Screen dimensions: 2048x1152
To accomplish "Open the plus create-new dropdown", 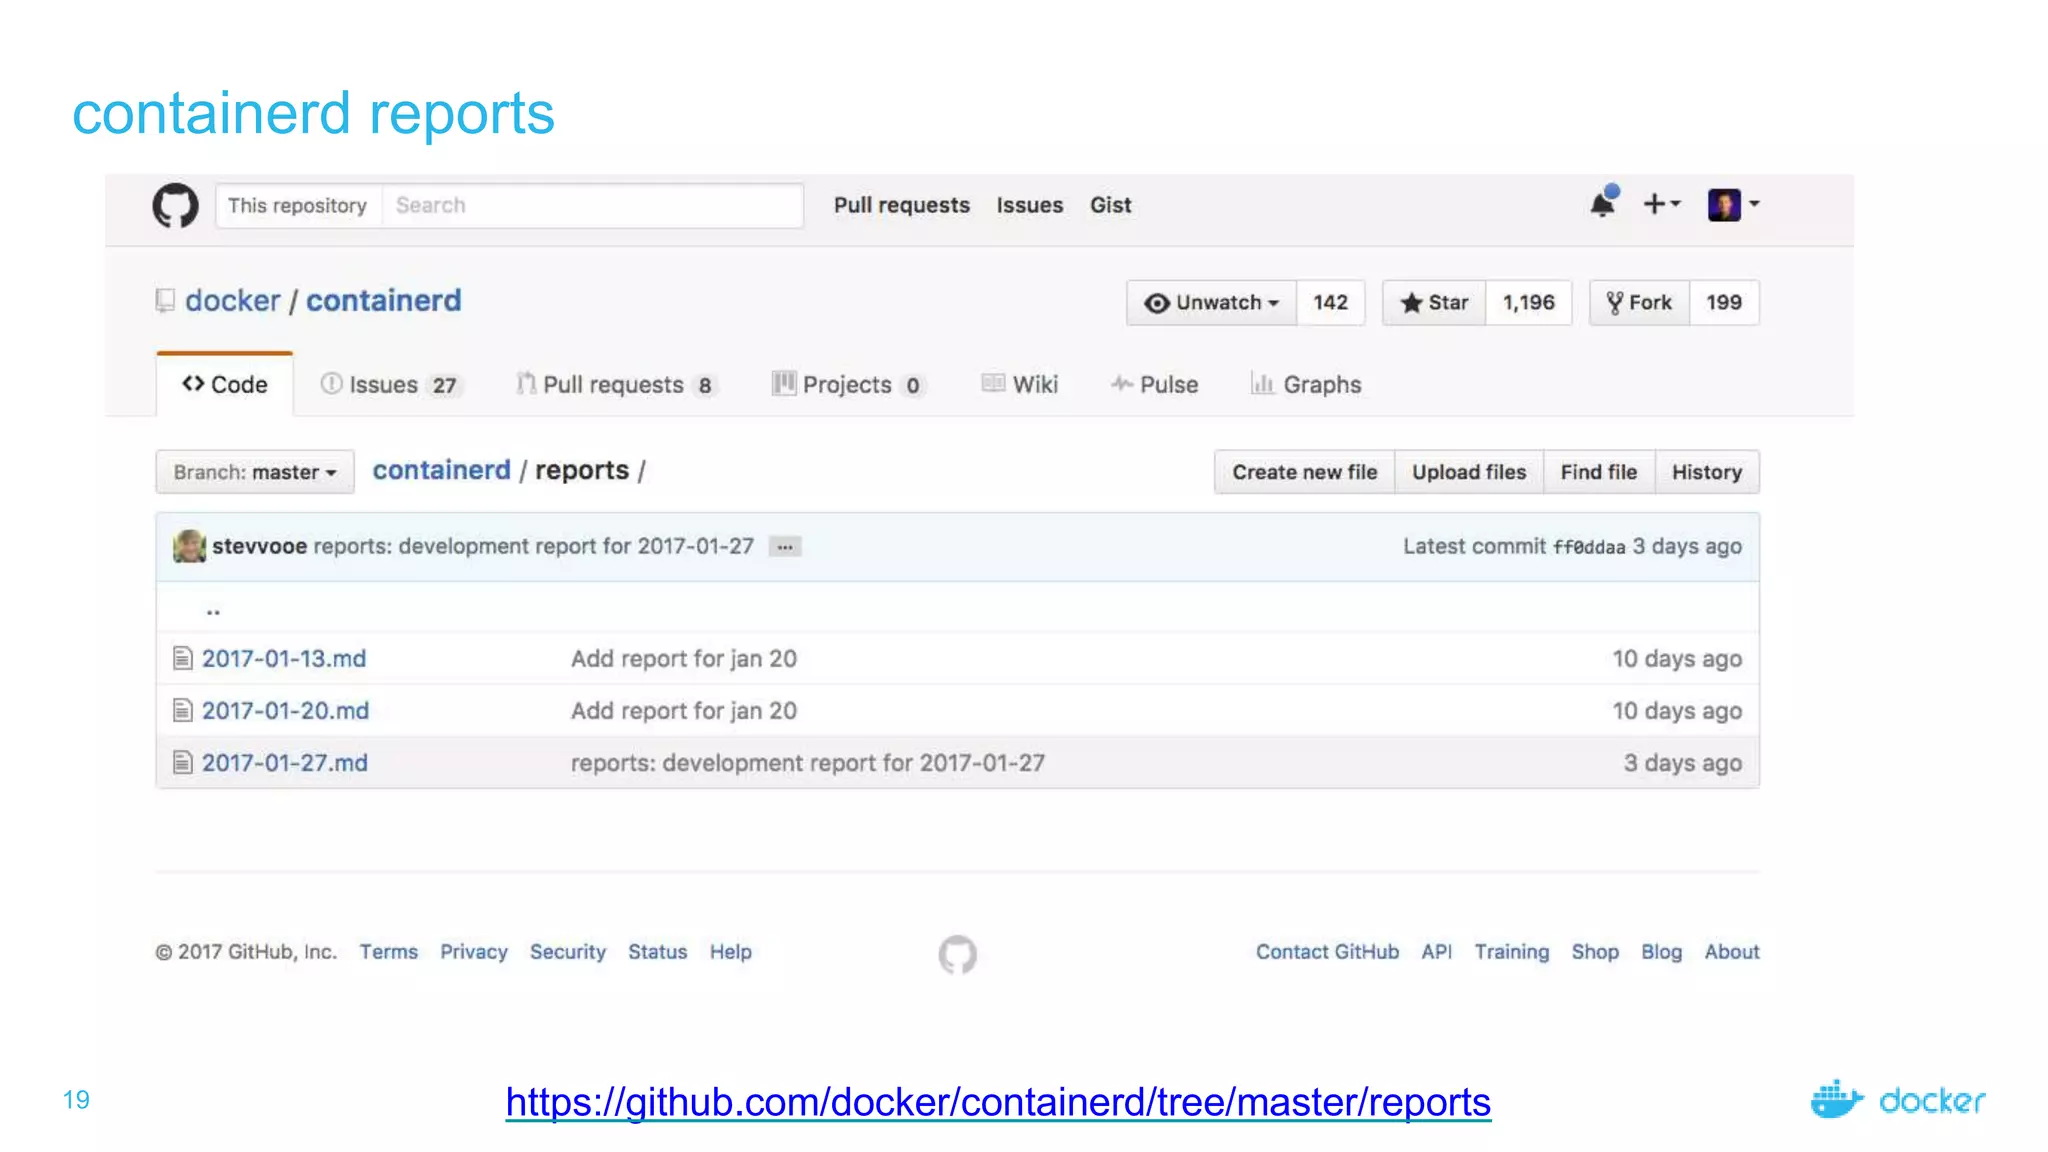I will click(x=1661, y=204).
